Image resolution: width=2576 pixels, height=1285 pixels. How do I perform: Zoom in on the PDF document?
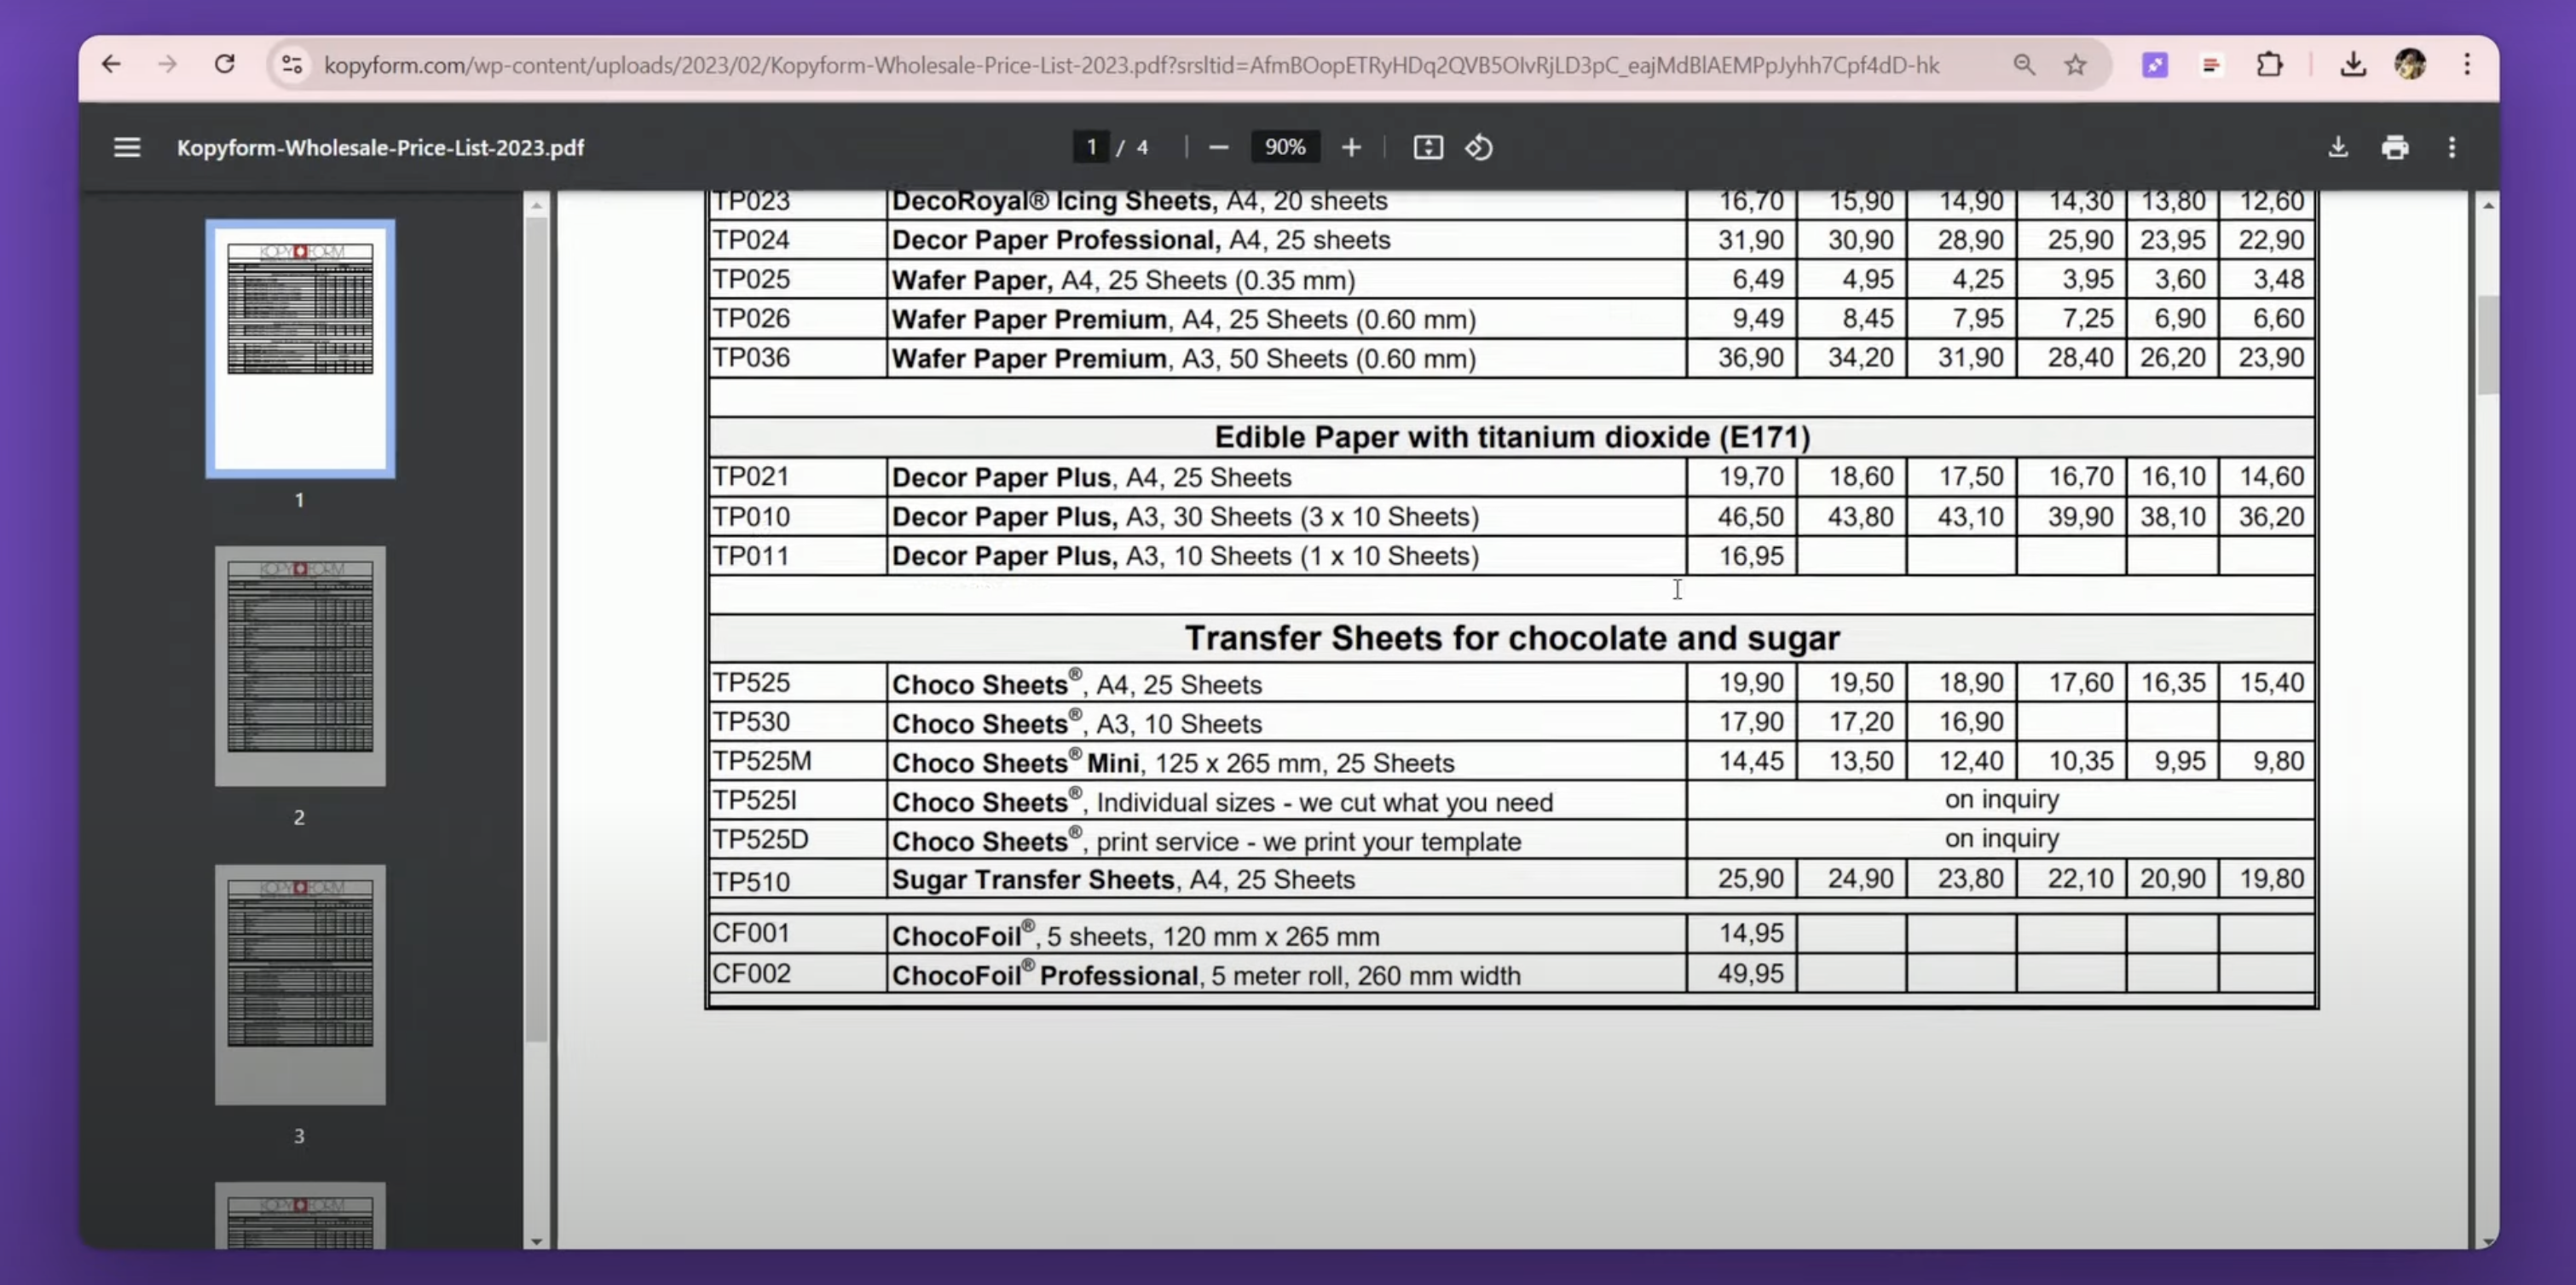(x=1351, y=147)
